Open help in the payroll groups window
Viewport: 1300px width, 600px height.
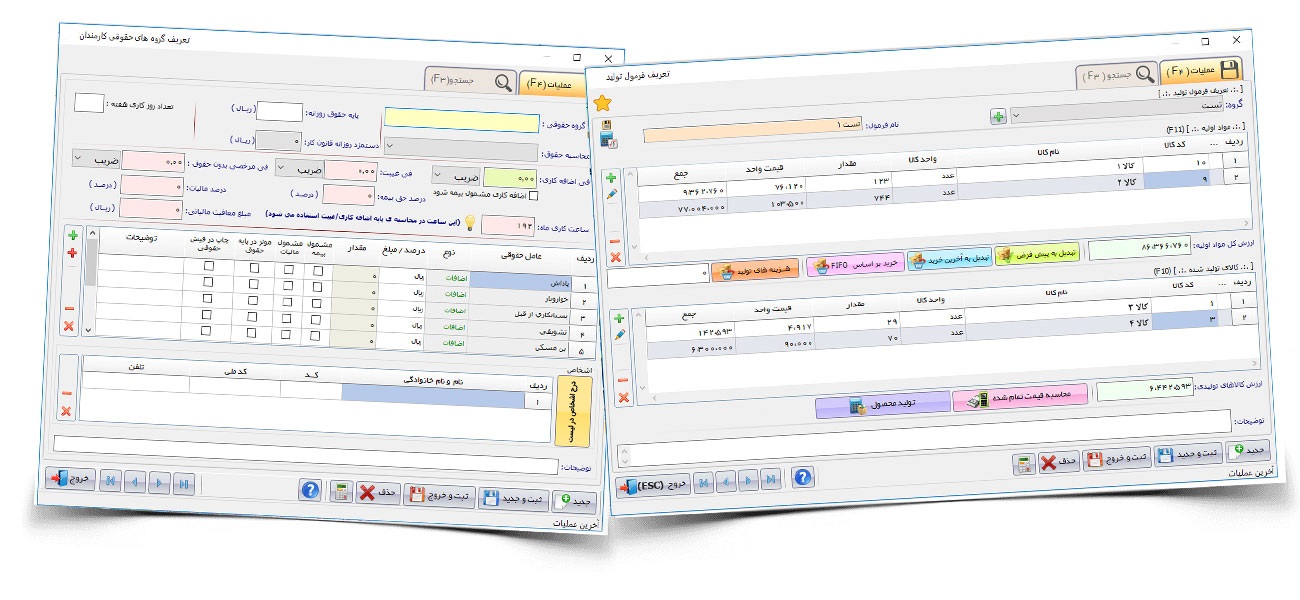pos(310,490)
